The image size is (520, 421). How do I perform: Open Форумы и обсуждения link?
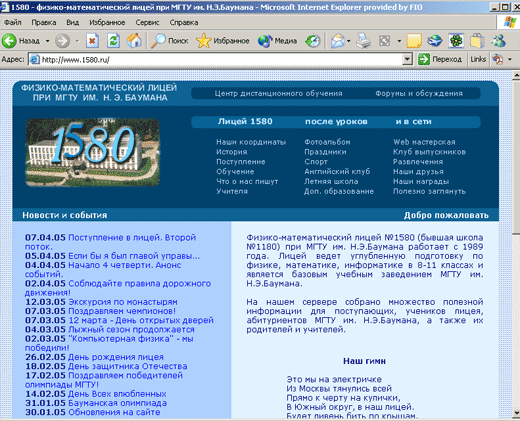(x=419, y=93)
